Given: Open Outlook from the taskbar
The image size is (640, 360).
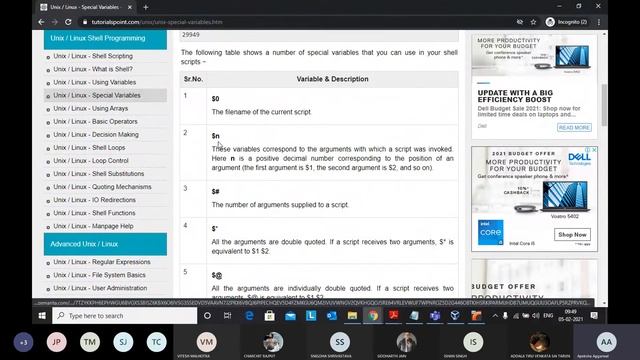Looking at the screenshot, I should 331,316.
